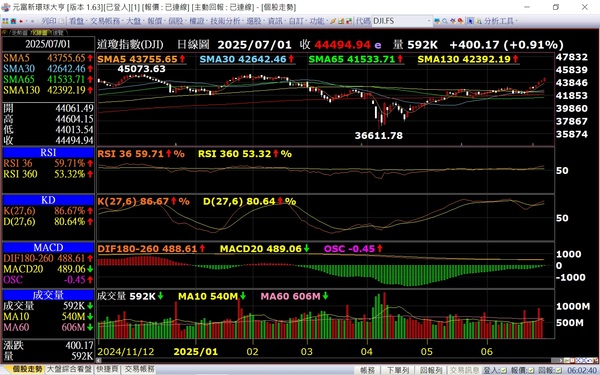The height and width of the screenshot is (375, 600).
Task: Open the 技術分析 dropdown menu
Action: tap(227, 21)
